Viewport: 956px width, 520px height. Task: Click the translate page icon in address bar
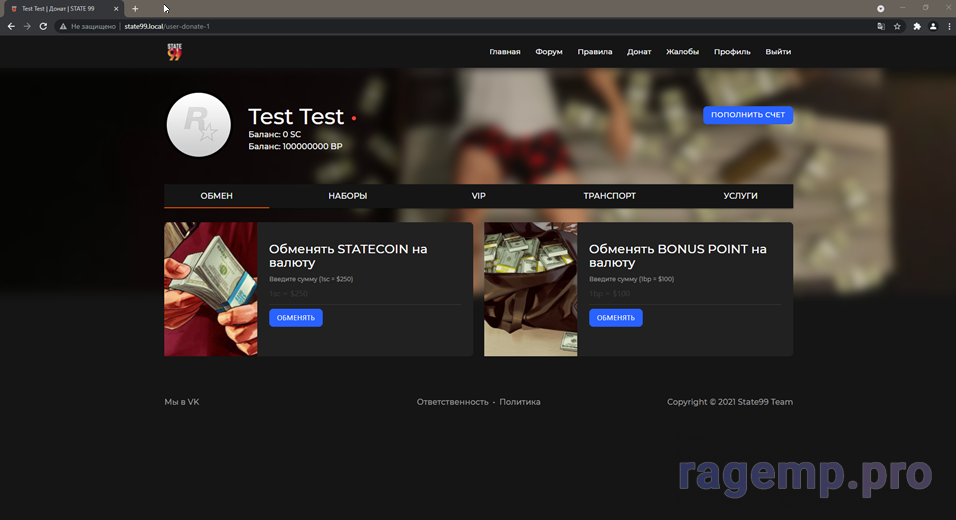(881, 26)
